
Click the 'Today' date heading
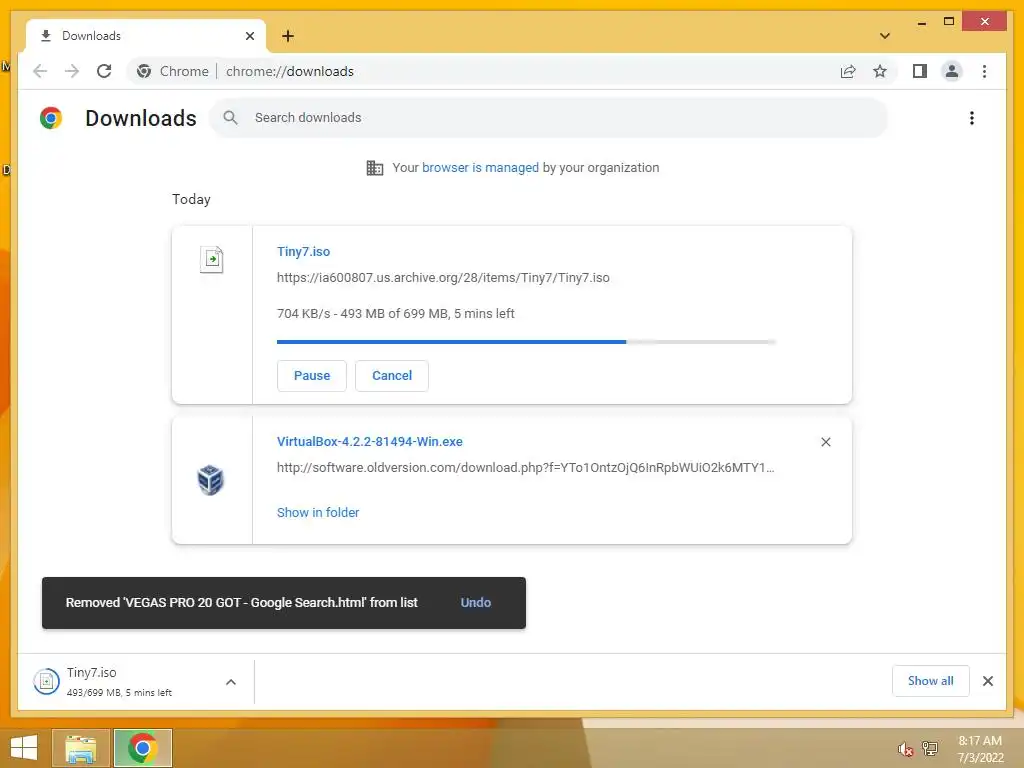[x=191, y=199]
